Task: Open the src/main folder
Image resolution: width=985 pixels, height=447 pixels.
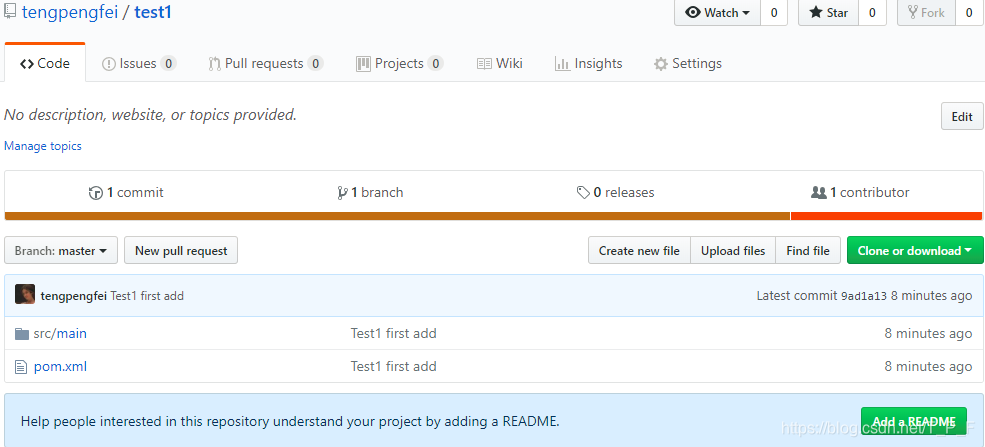Action: tap(60, 333)
